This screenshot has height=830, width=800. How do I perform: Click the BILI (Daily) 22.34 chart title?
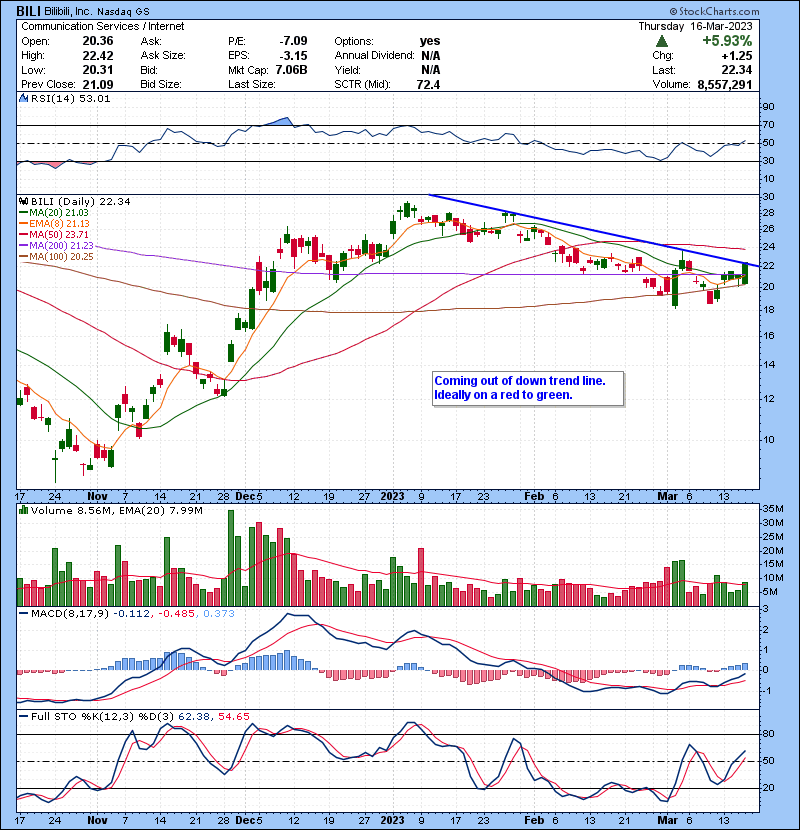pyautogui.click(x=80, y=202)
